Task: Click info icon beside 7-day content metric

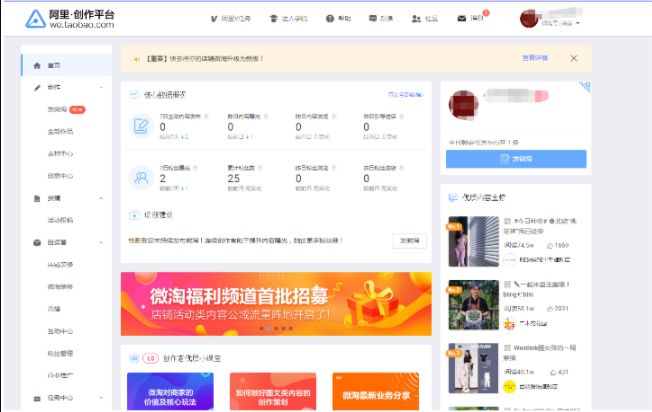Action: coord(206,116)
